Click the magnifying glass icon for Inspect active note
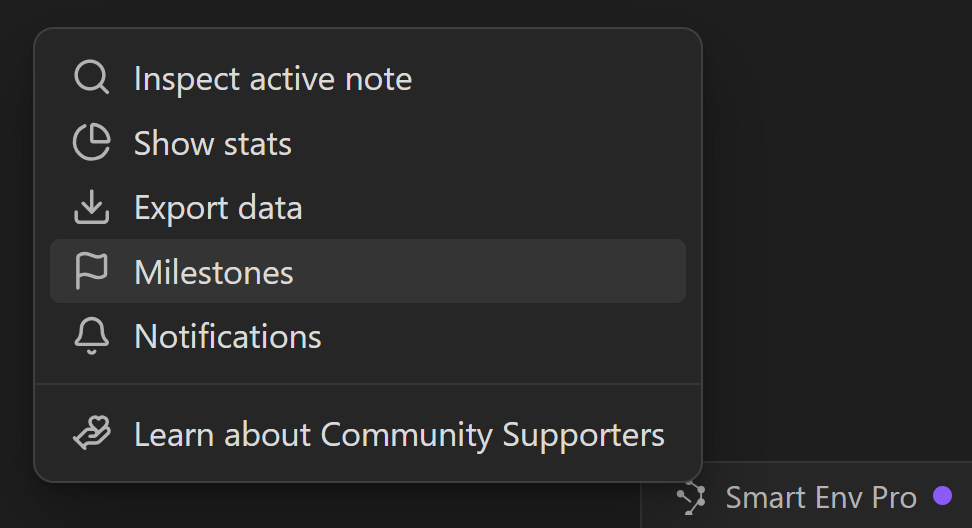The height and width of the screenshot is (528, 972). tap(91, 78)
